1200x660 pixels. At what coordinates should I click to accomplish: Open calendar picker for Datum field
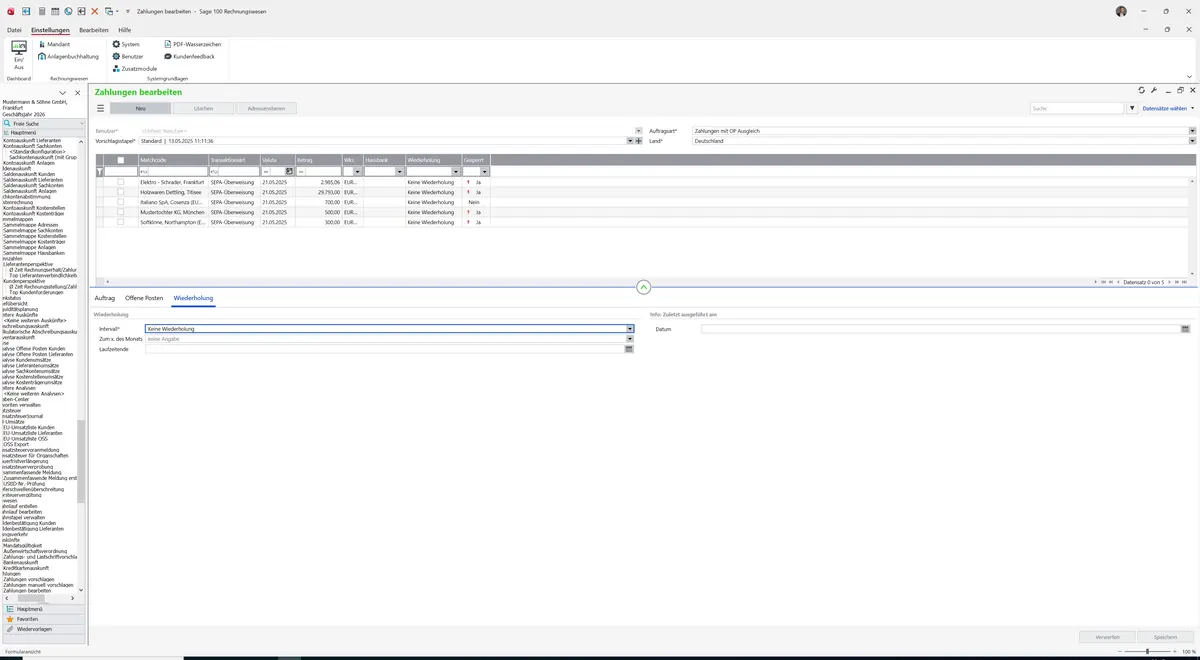click(x=1185, y=328)
